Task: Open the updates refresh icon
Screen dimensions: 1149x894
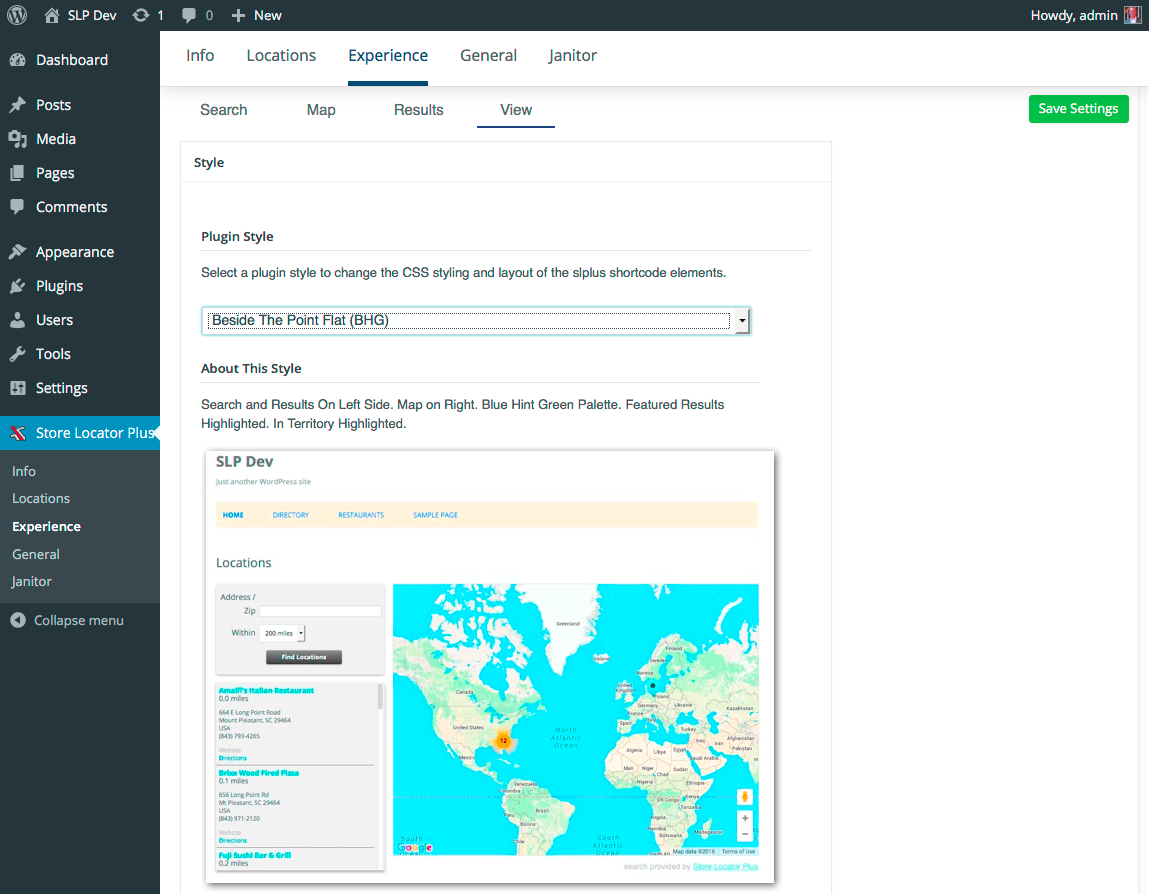Action: click(x=141, y=15)
